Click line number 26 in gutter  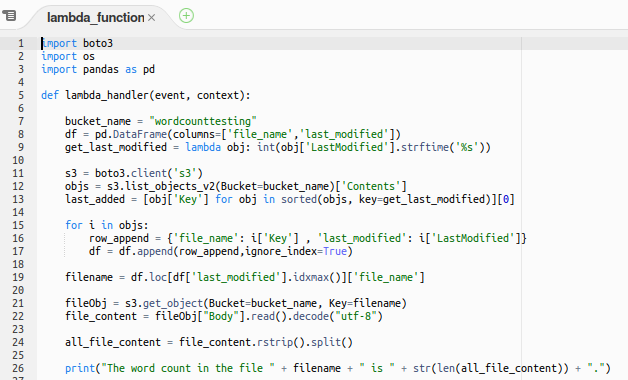click(18, 368)
